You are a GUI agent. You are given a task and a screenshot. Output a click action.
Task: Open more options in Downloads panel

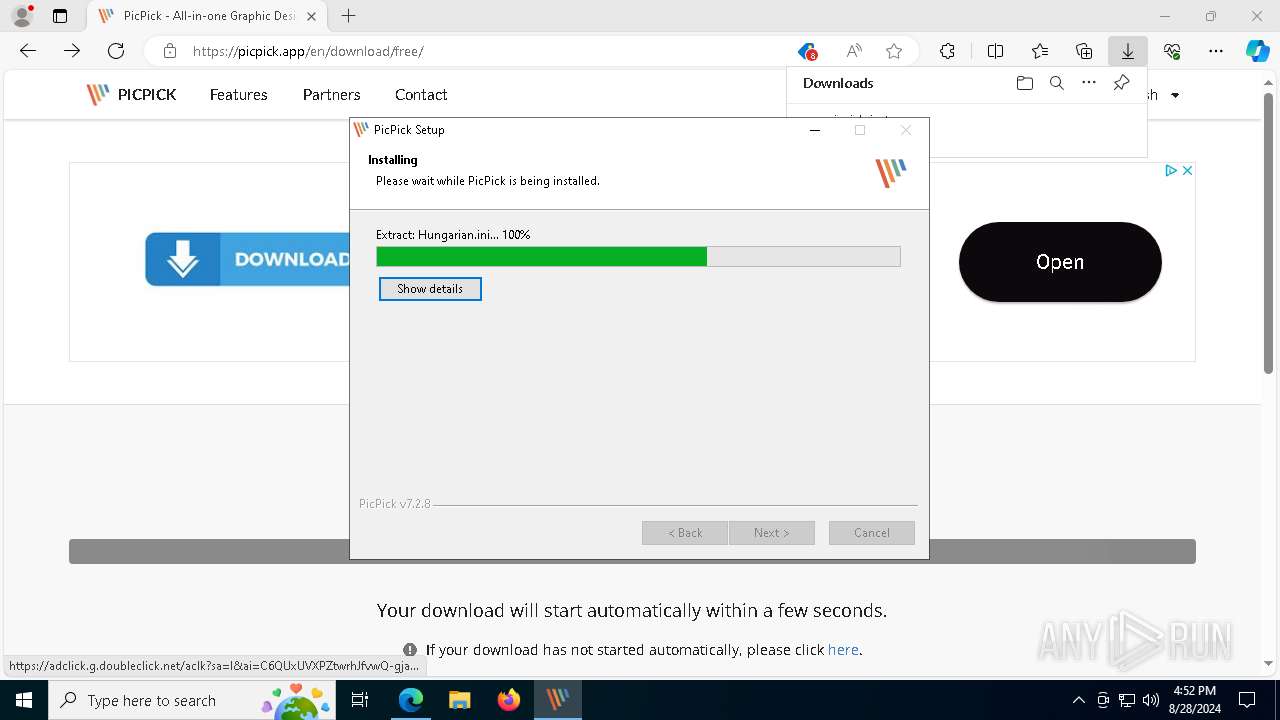[x=1089, y=83]
